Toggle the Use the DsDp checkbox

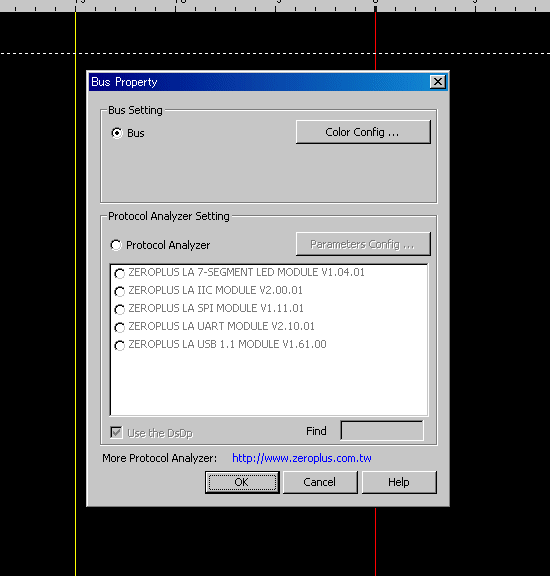click(116, 432)
